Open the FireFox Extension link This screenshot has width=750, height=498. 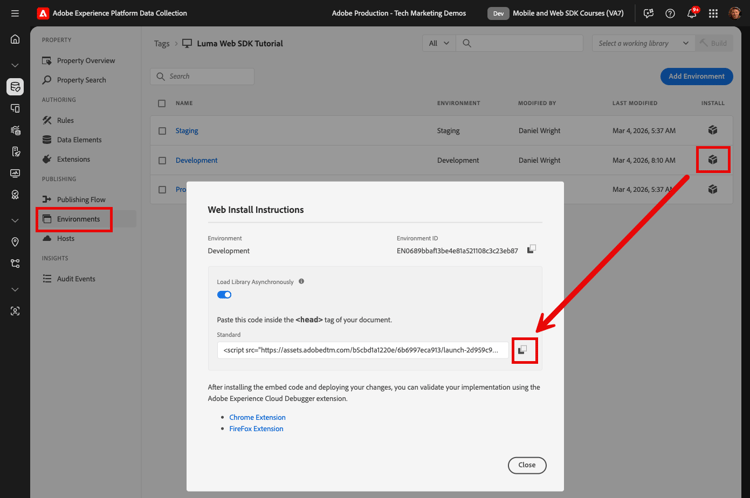click(256, 429)
